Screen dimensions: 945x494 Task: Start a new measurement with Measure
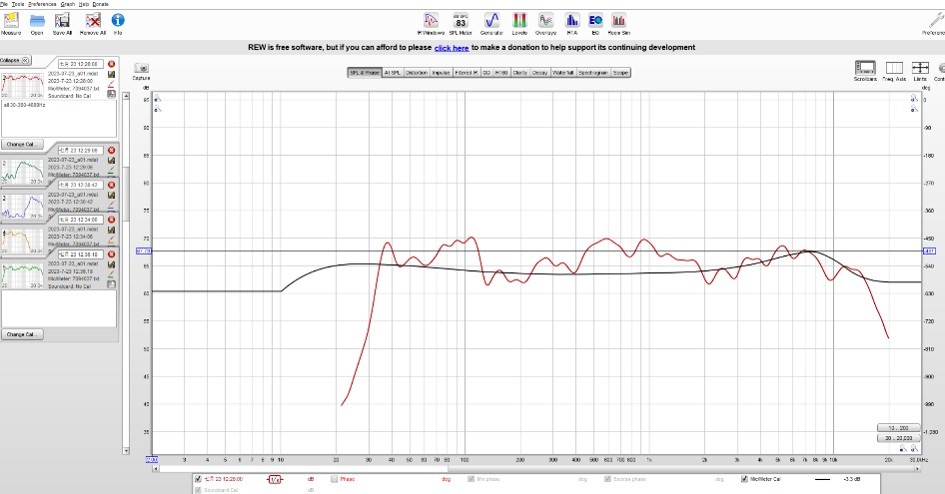click(11, 23)
